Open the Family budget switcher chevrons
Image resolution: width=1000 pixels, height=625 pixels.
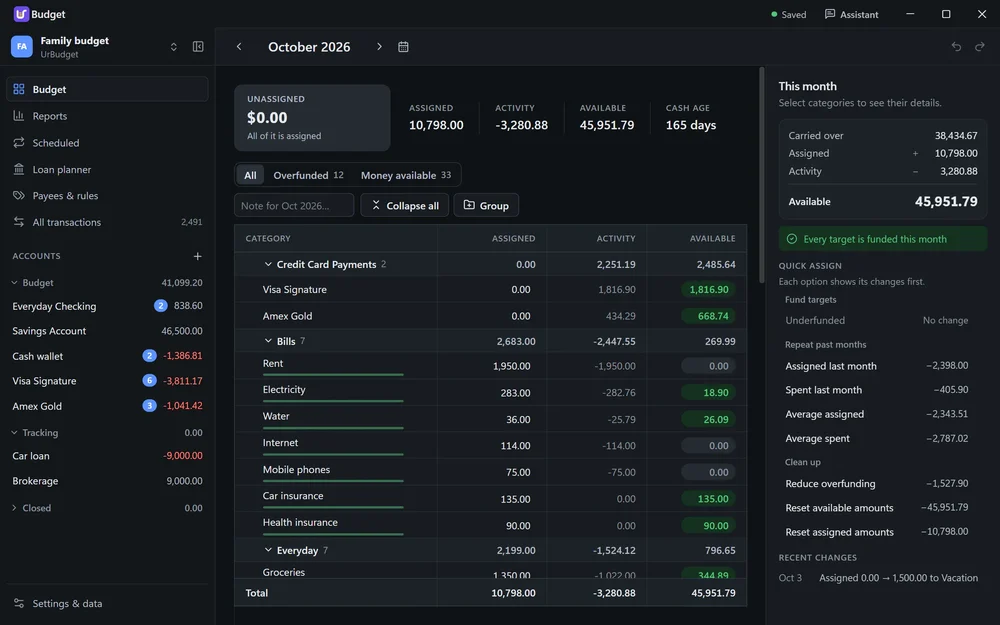(173, 47)
